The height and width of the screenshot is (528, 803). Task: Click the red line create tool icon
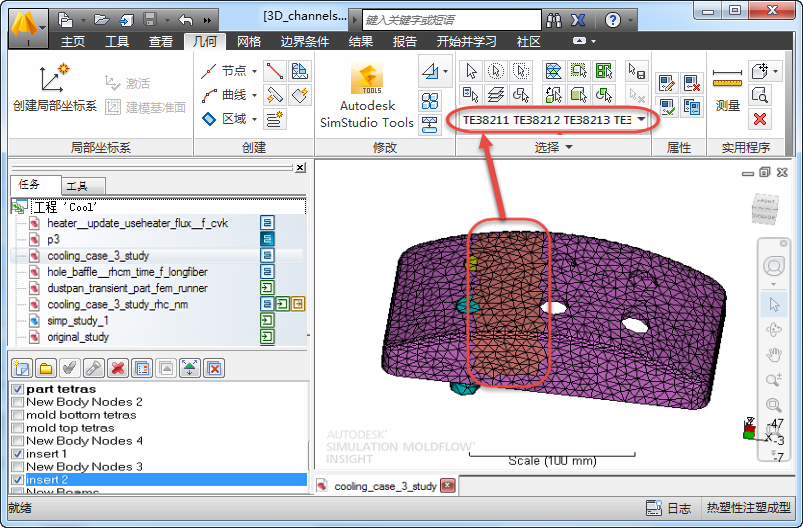pos(274,71)
